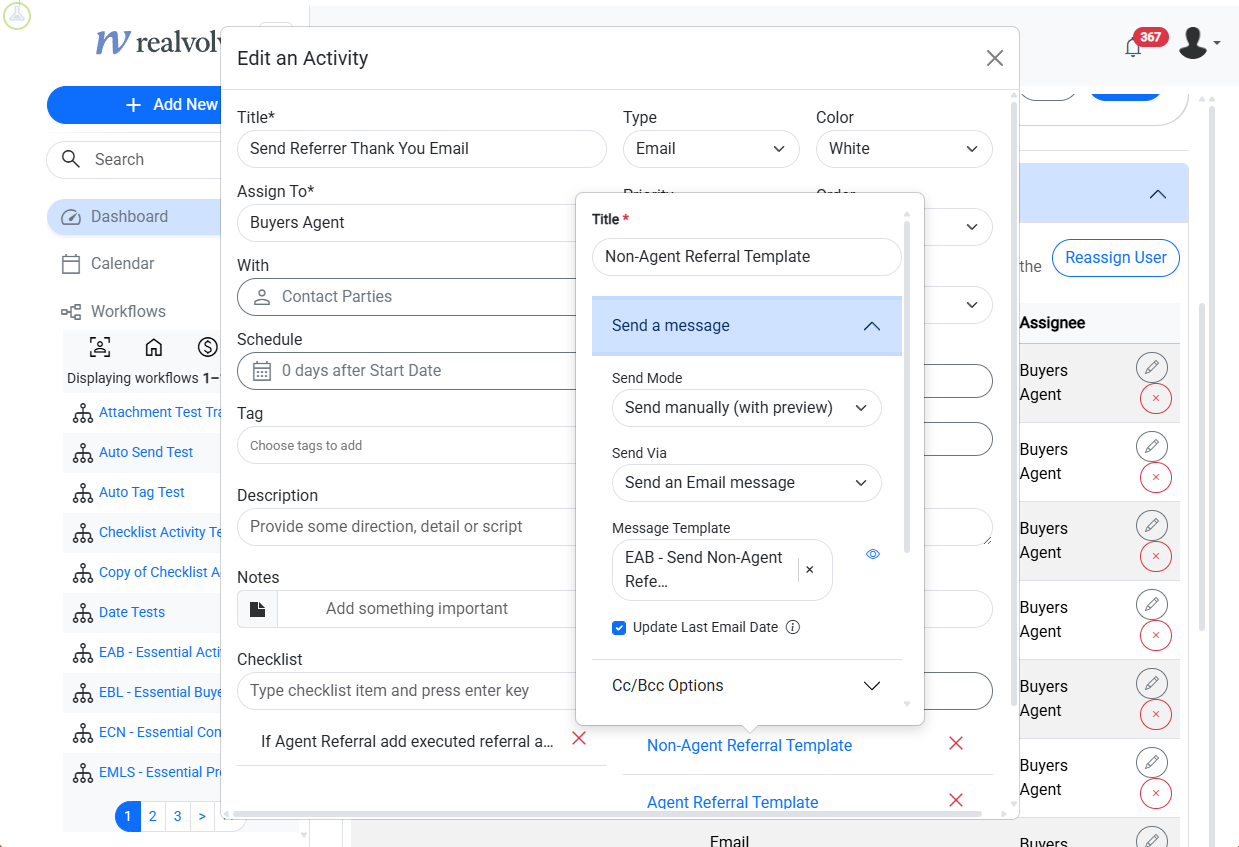This screenshot has width=1239, height=847.
Task: Open the Send Via dropdown
Action: click(746, 483)
